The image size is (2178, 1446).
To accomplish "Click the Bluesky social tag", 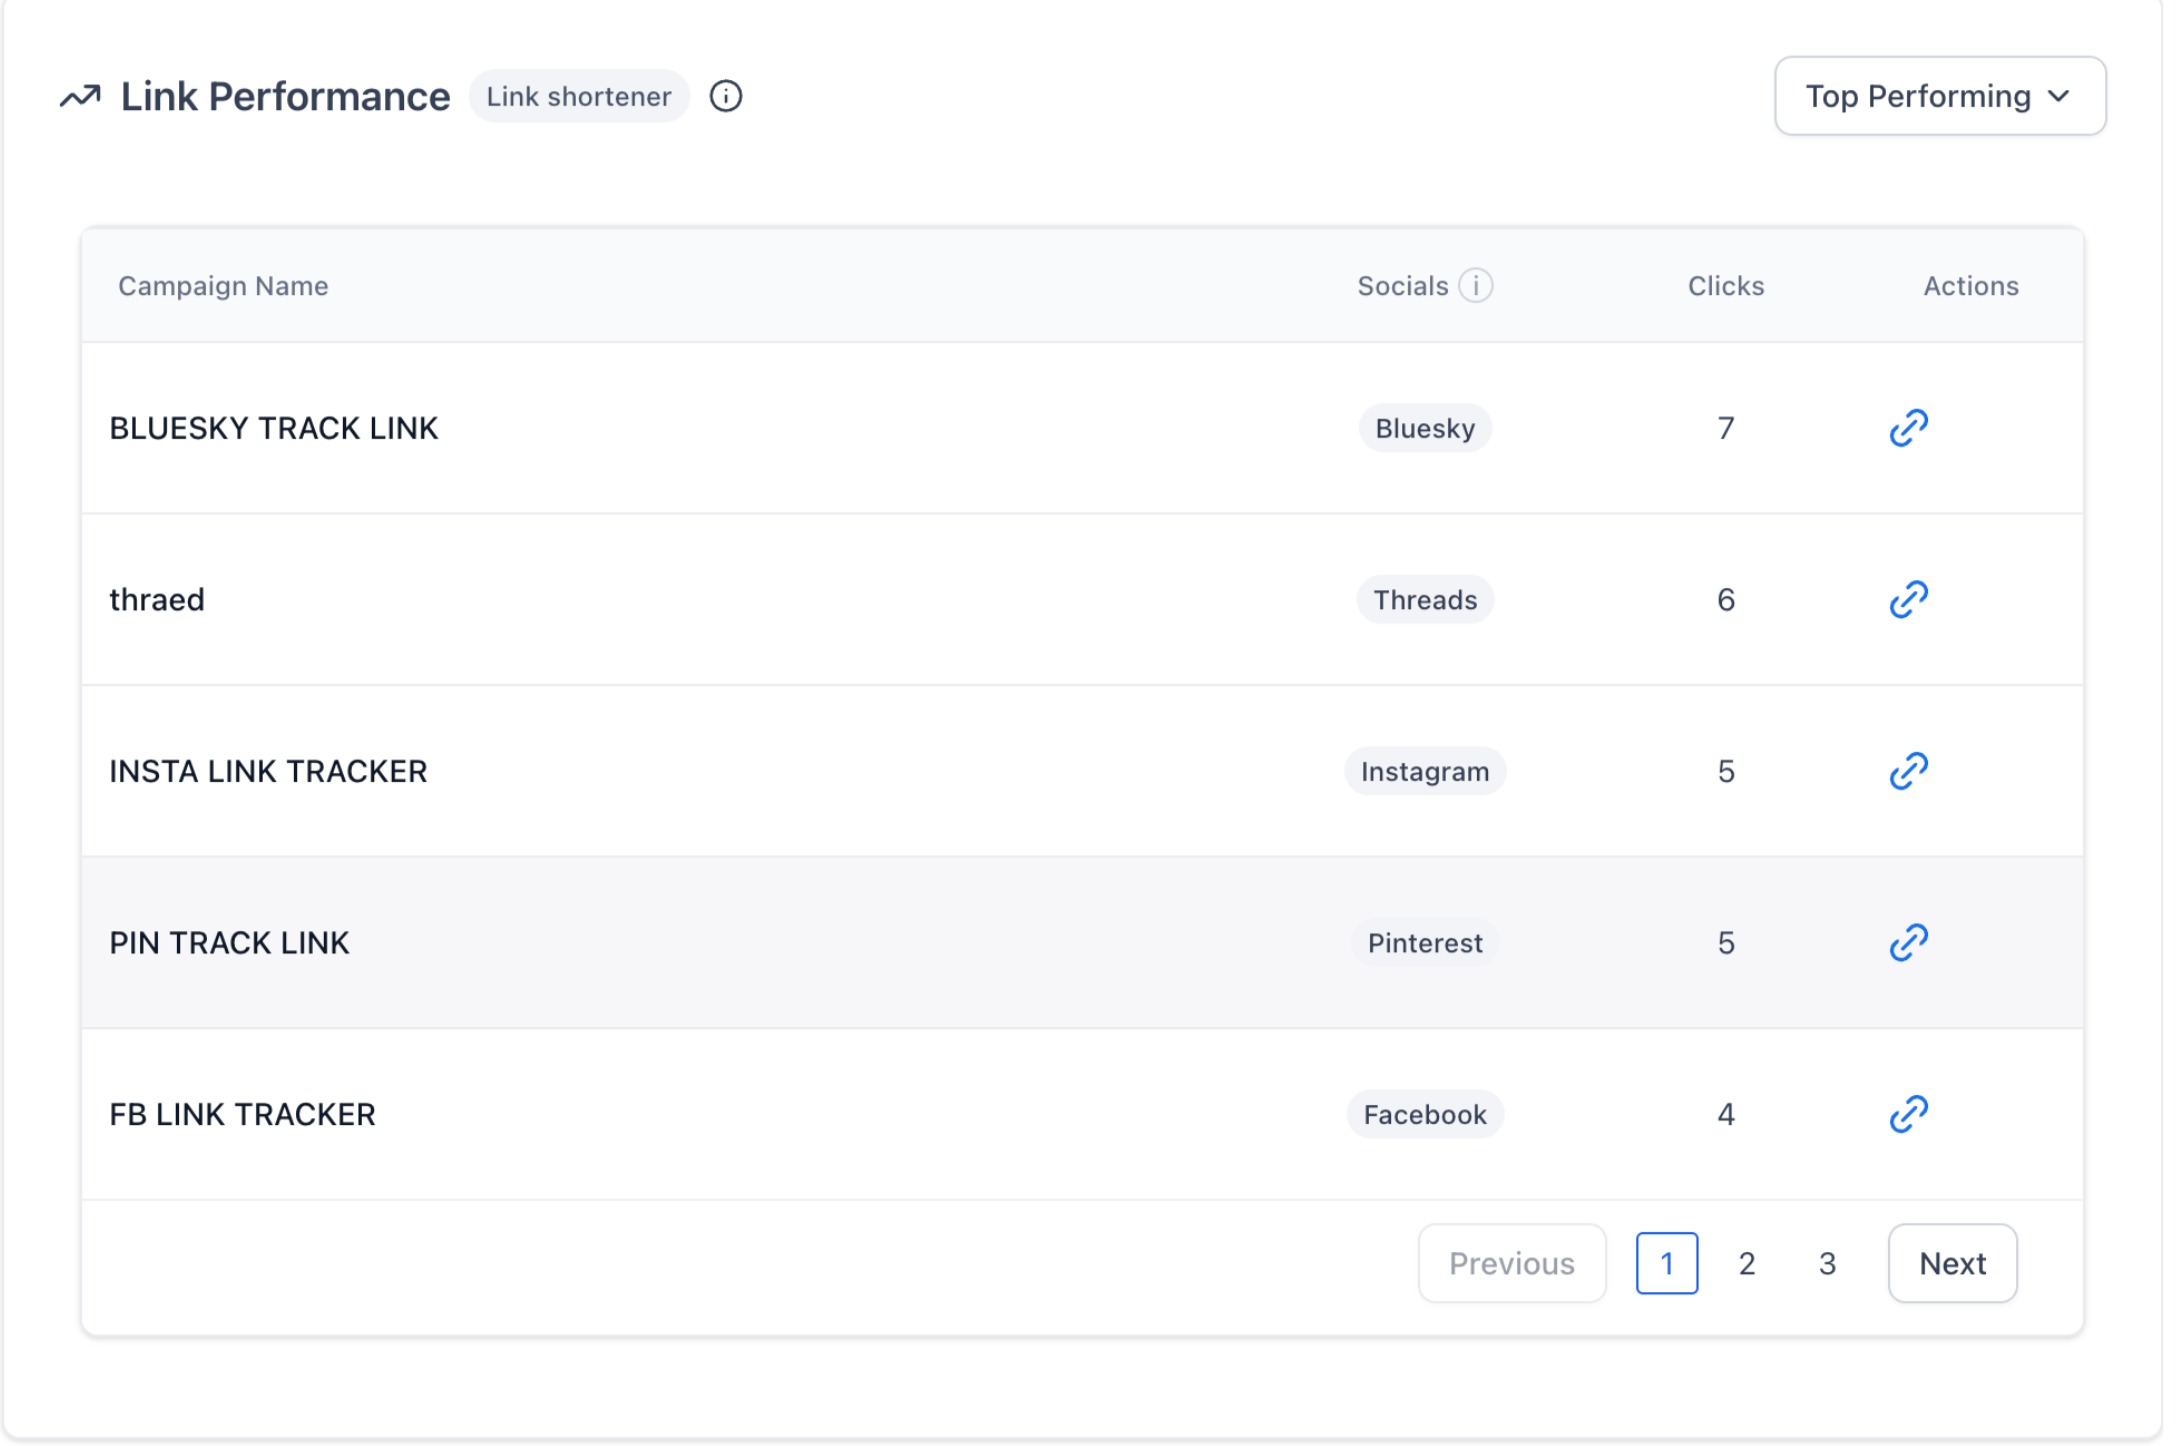I will (x=1424, y=428).
